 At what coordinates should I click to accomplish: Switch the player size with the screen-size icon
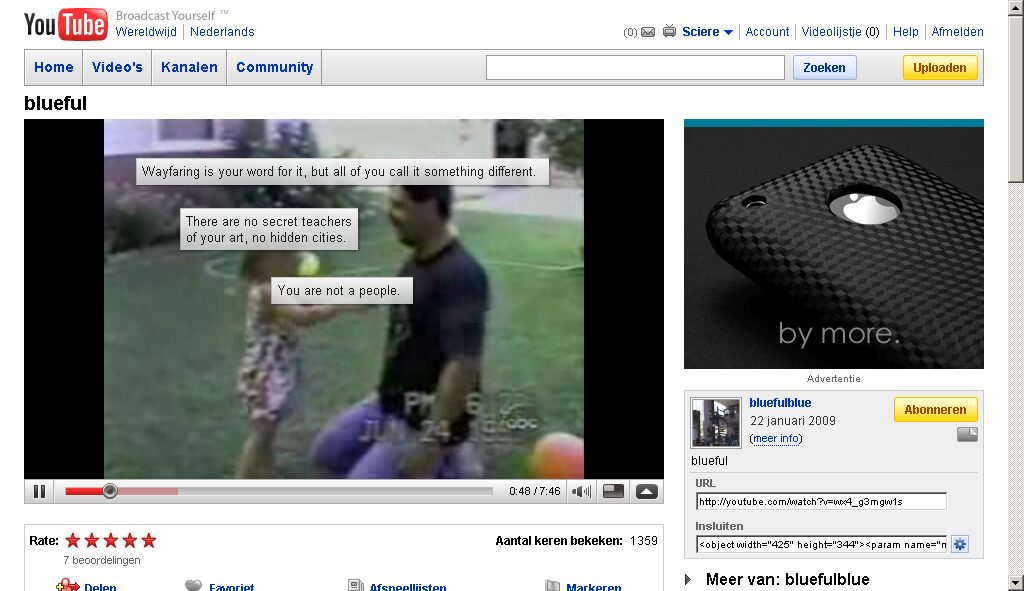click(x=614, y=491)
